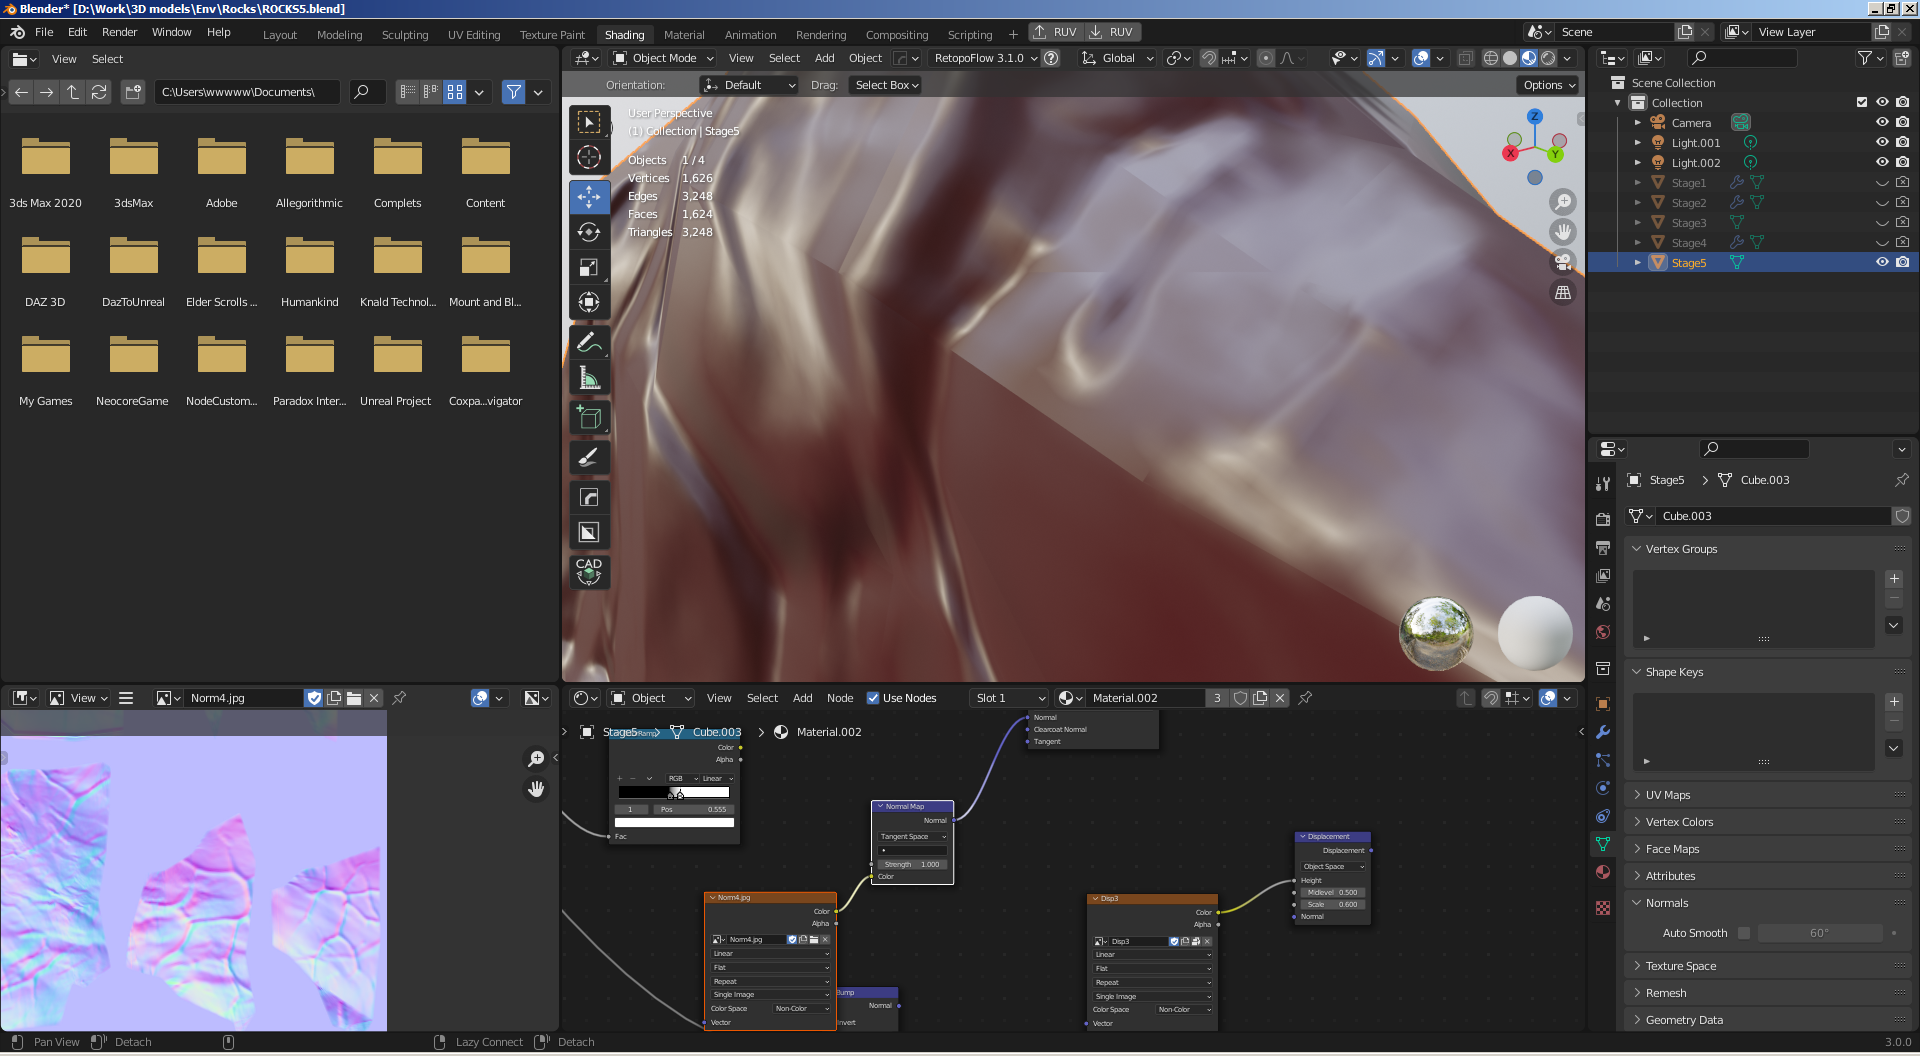Open the Render menu

tap(119, 32)
